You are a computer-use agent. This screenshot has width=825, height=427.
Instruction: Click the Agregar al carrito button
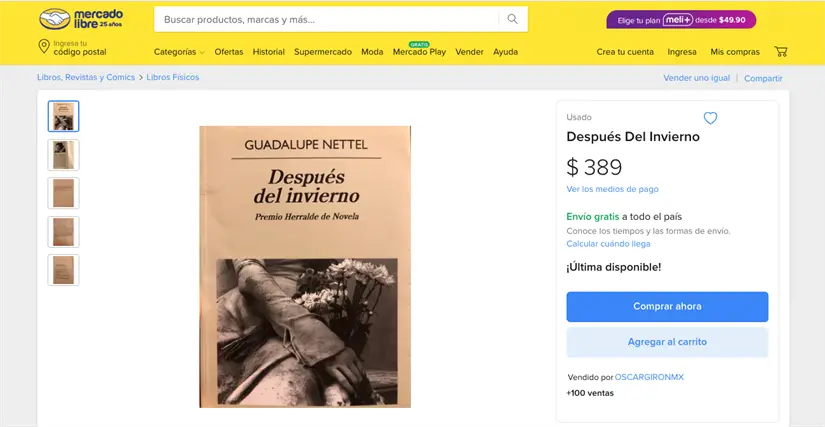pos(667,342)
